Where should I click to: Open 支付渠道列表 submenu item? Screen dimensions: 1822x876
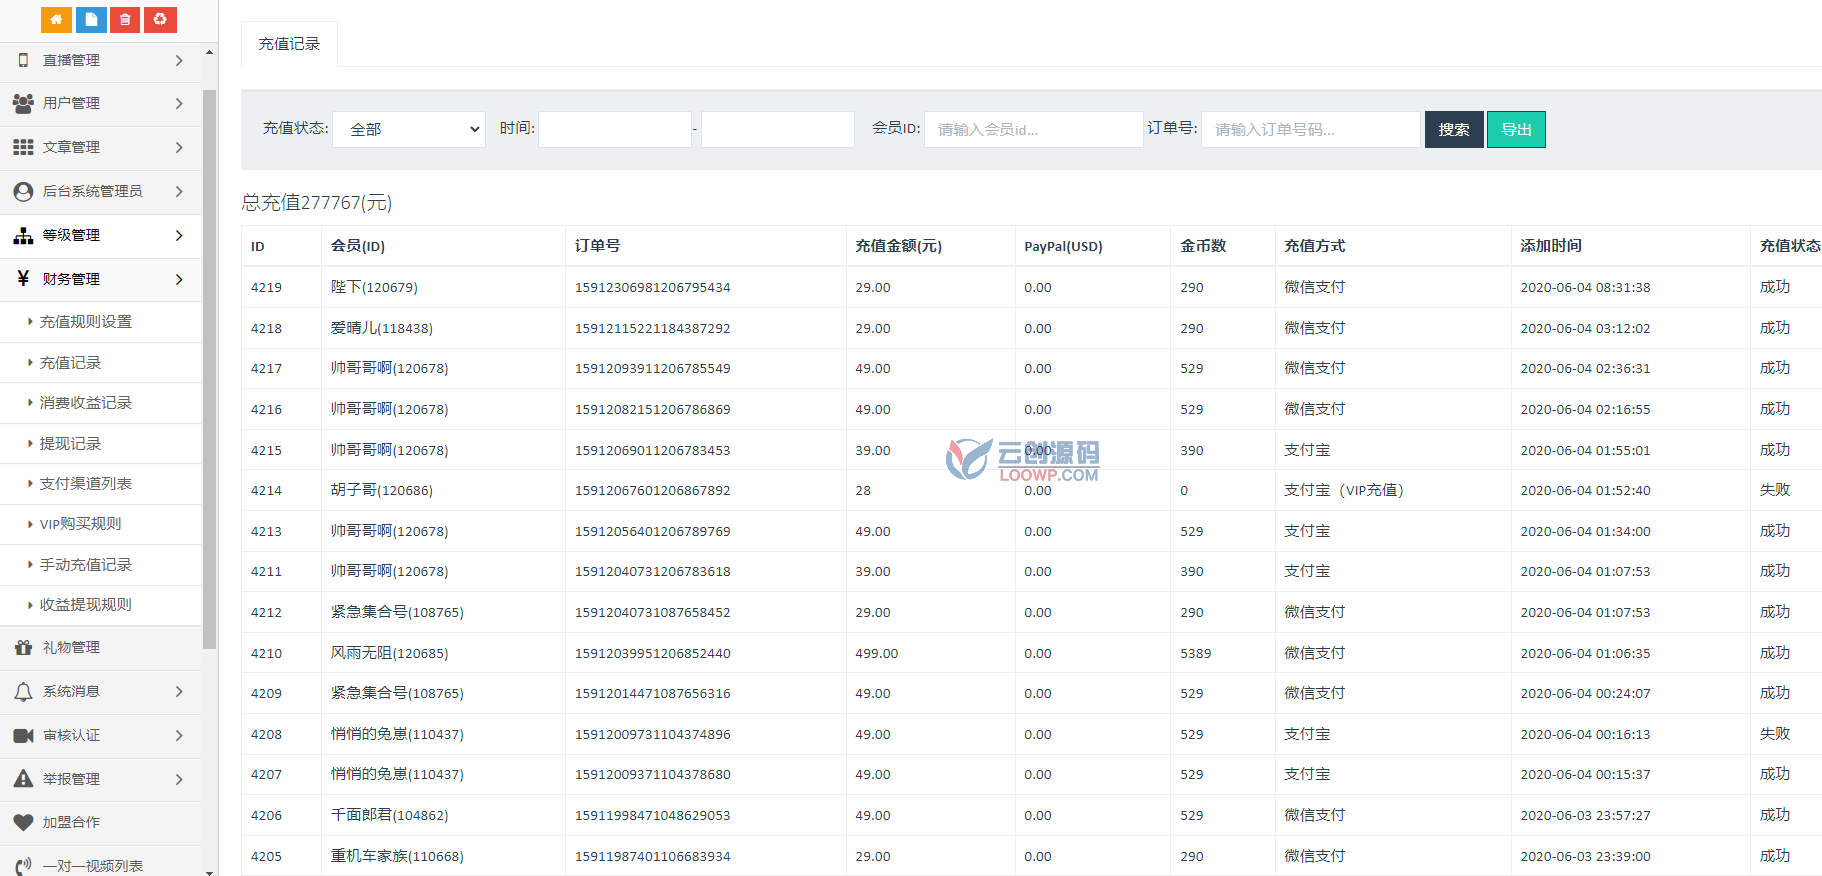(85, 483)
